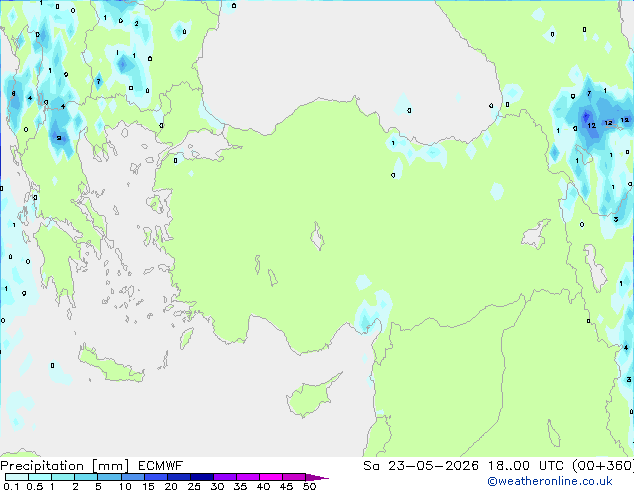Image resolution: width=634 pixels, height=490 pixels.
Task: Select legend swatch between 1 and 2
Action: click(x=63, y=477)
